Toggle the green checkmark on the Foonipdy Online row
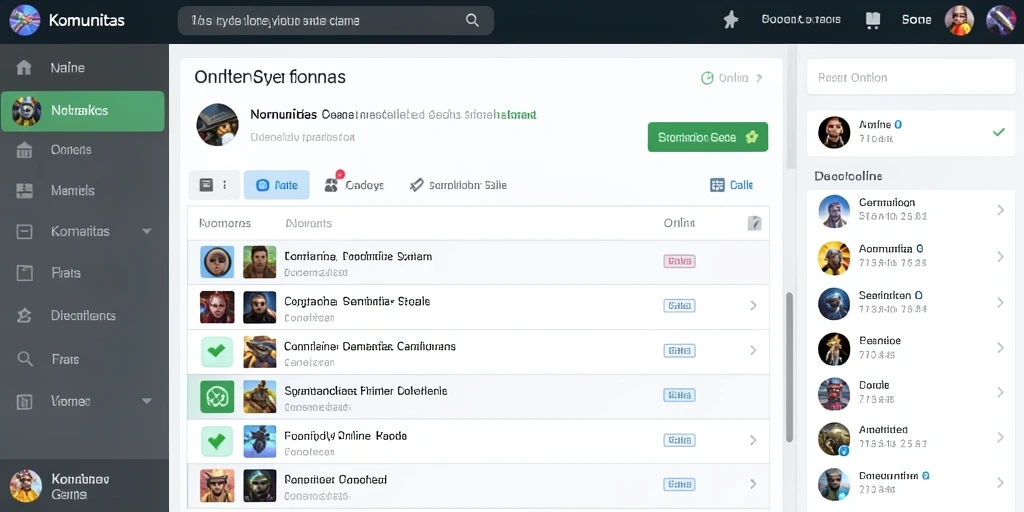1024x512 pixels. pyautogui.click(x=217, y=440)
